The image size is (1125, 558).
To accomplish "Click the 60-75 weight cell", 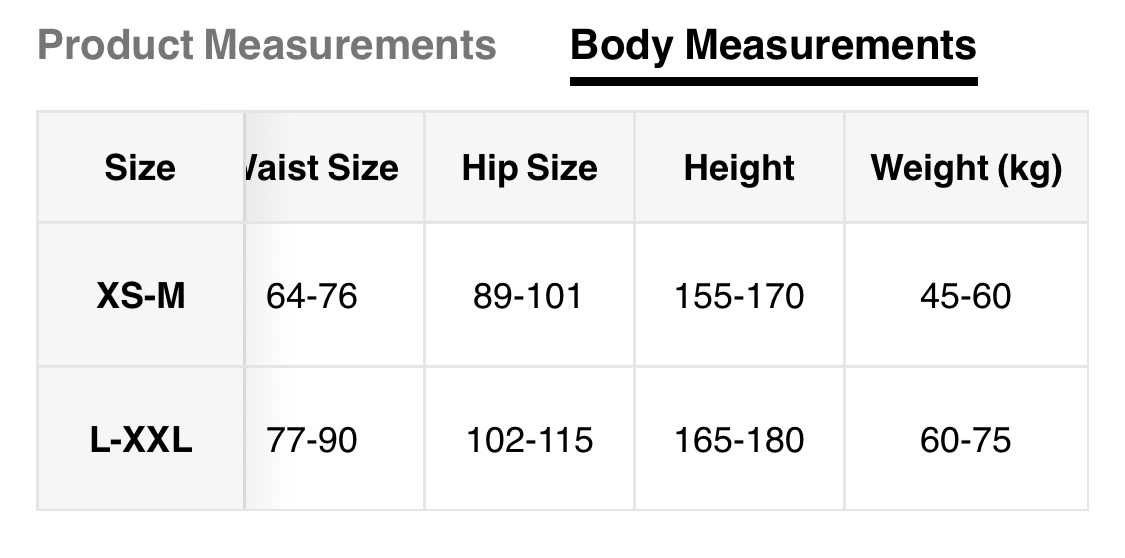I will click(x=966, y=440).
